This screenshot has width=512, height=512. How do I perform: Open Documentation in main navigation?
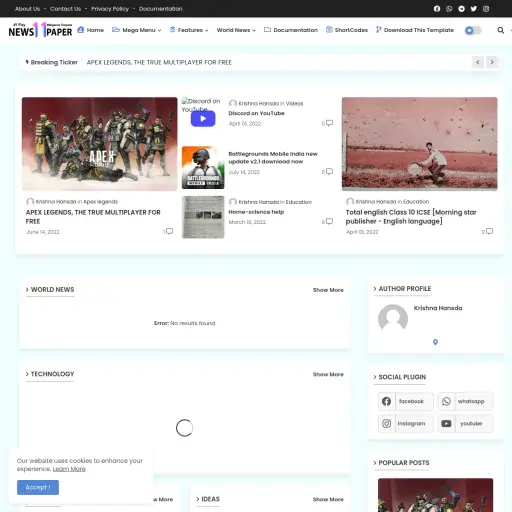tap(291, 30)
